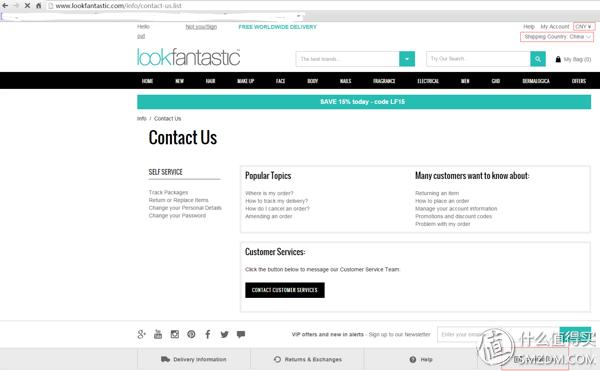Open the ELECTRICAL menu item
600x371 pixels.
click(428, 81)
